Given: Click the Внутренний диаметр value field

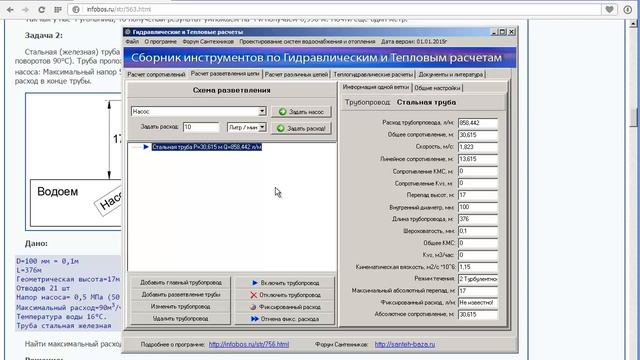Looking at the screenshot, I should pos(478,207).
